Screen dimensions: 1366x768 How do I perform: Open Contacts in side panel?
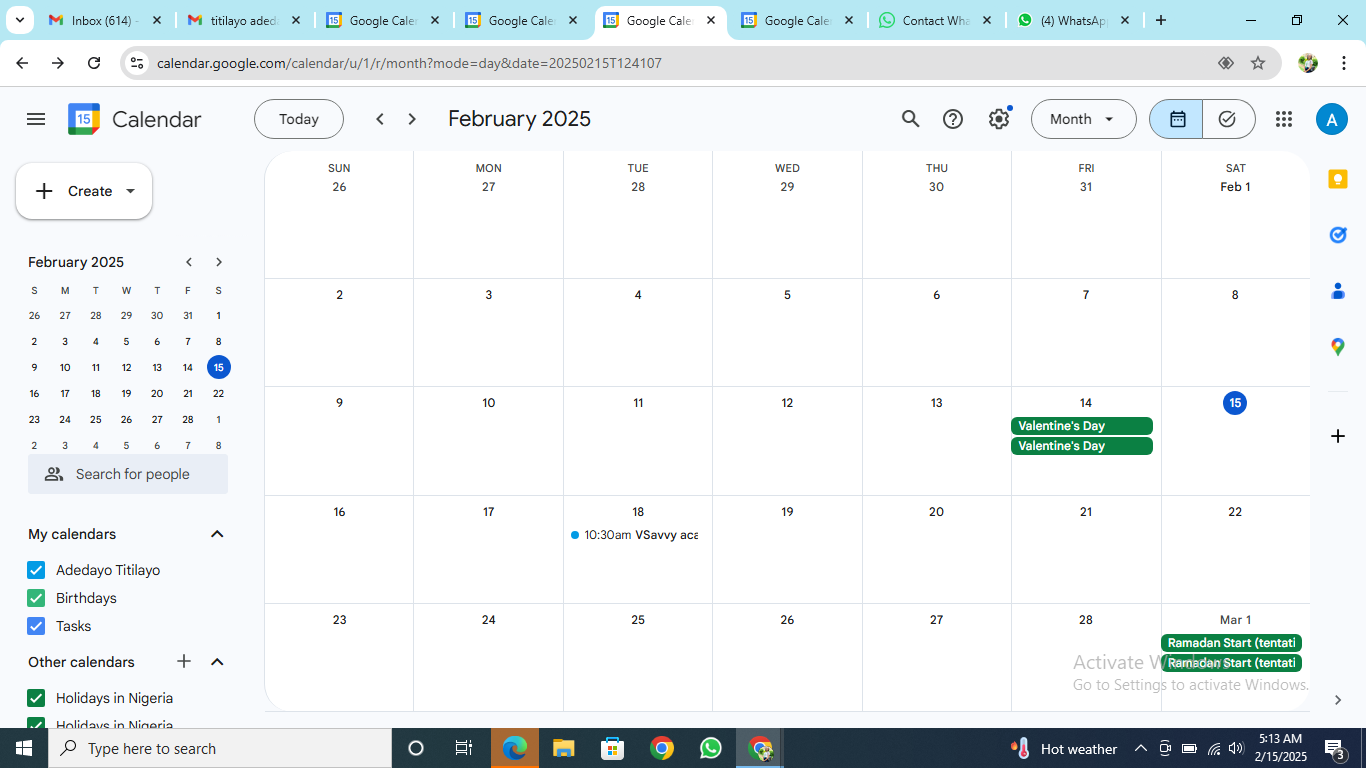(1338, 291)
